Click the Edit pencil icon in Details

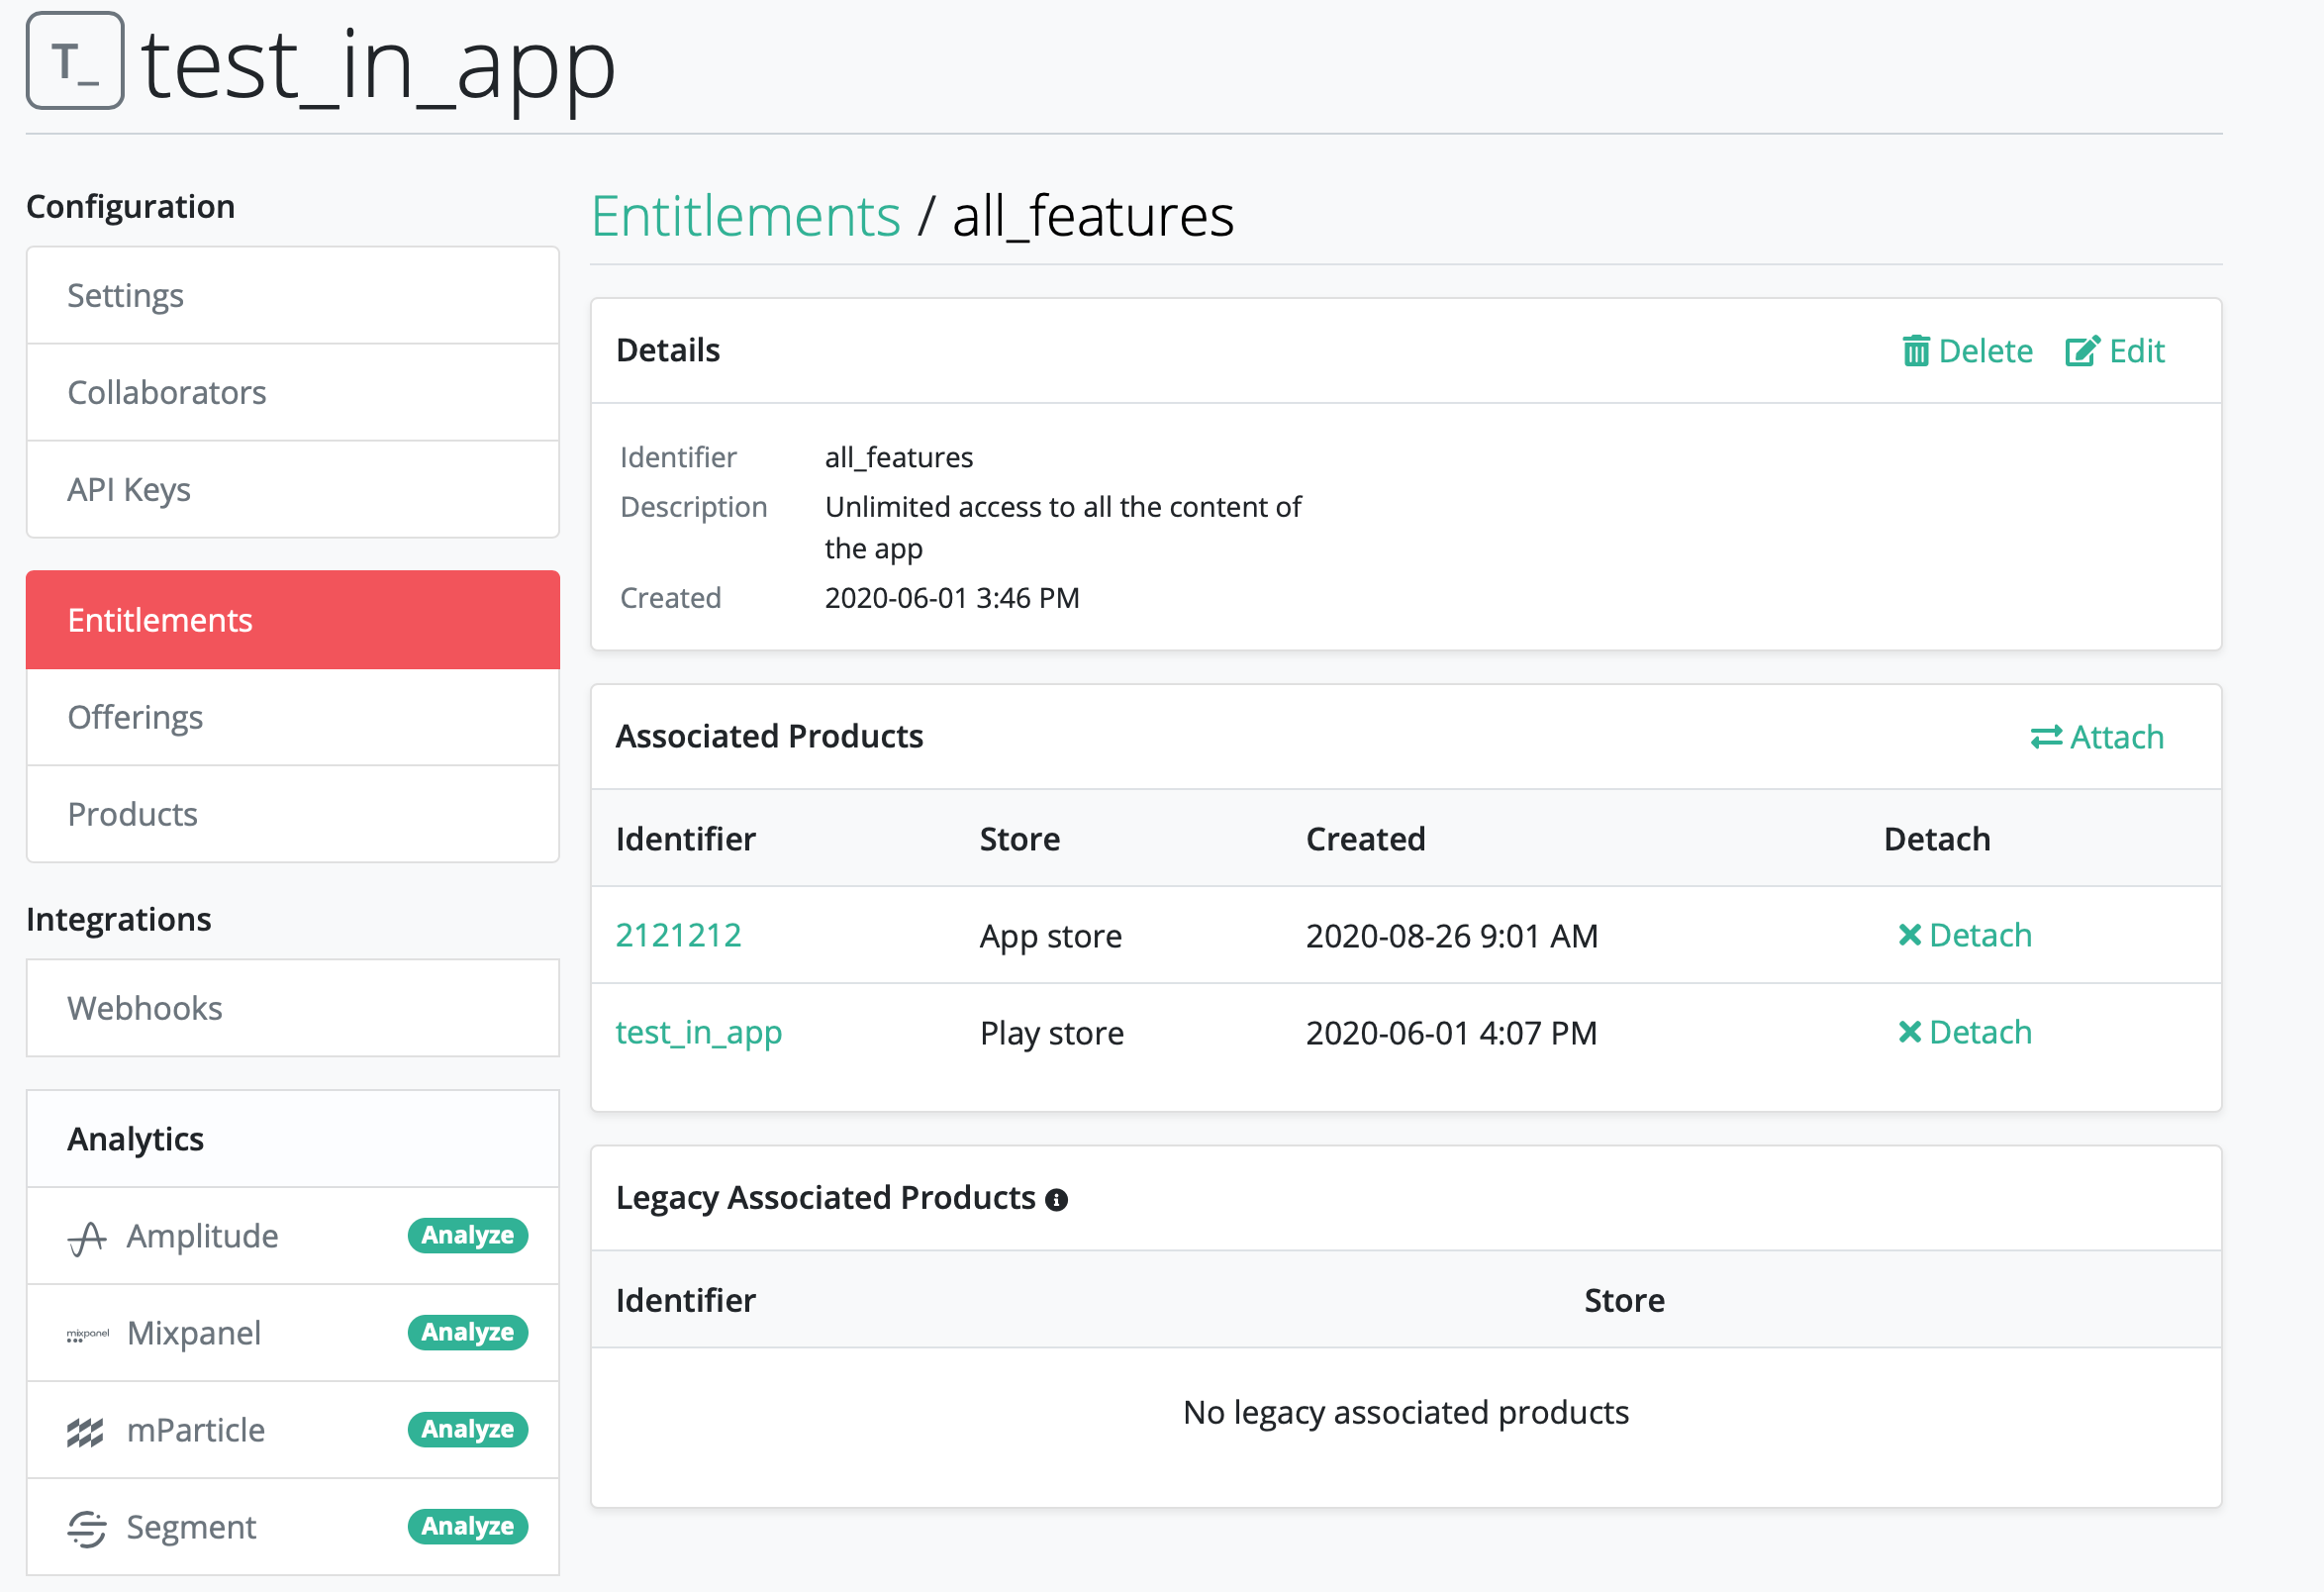(x=2083, y=349)
